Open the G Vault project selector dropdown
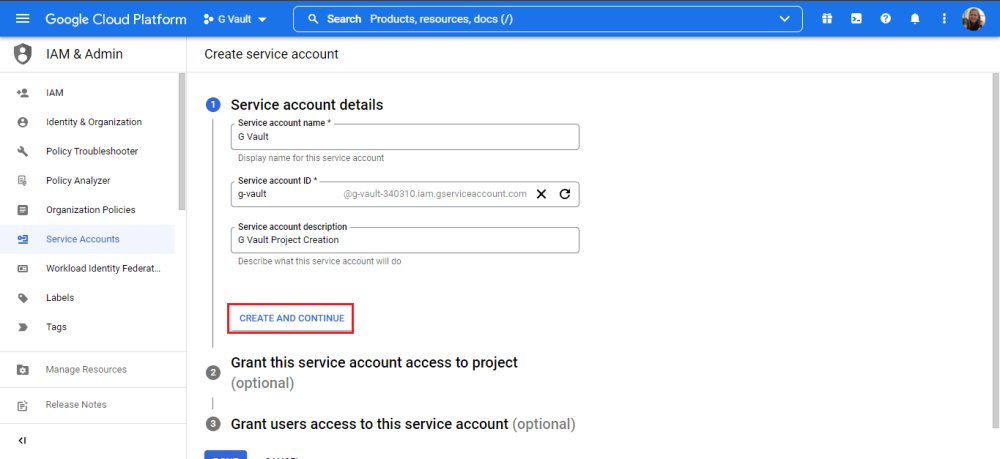Screen dimensions: 1000x459 (235, 19)
